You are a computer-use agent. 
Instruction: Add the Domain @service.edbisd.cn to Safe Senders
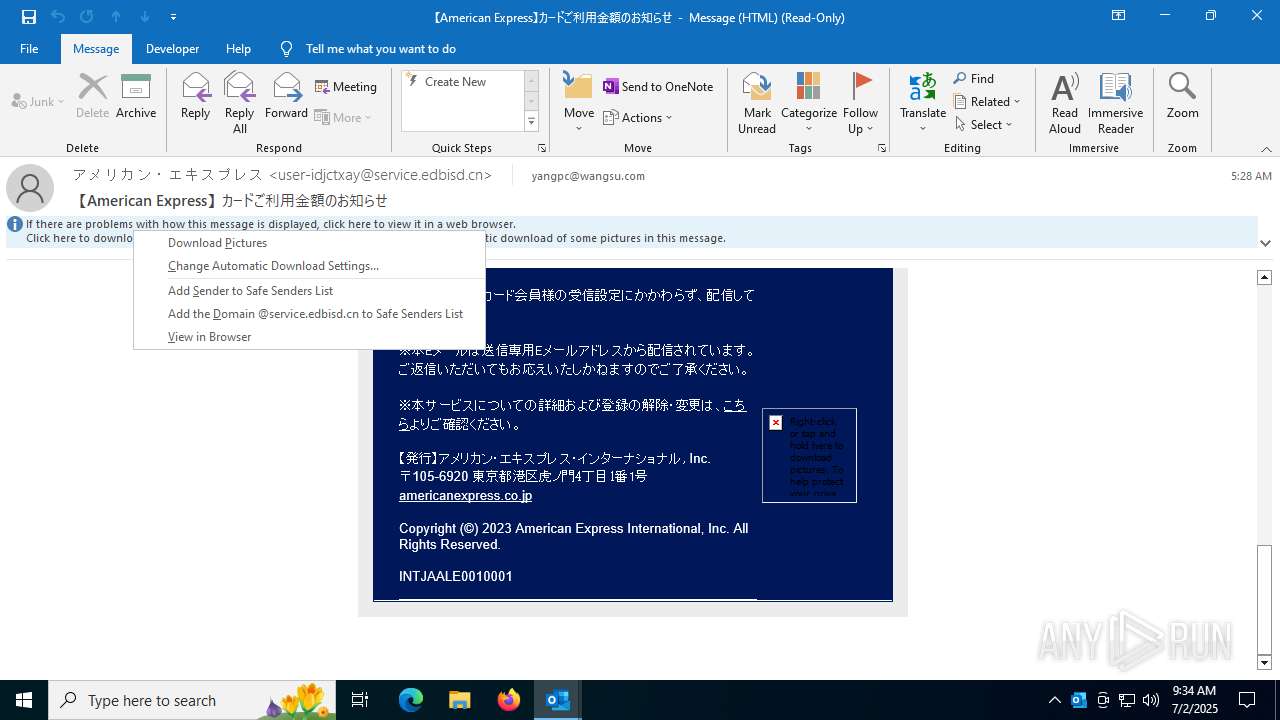[x=310, y=314]
